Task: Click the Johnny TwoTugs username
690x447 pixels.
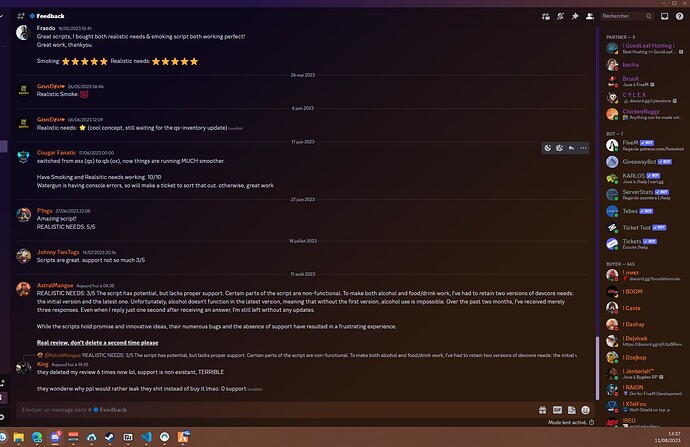Action: coord(58,252)
